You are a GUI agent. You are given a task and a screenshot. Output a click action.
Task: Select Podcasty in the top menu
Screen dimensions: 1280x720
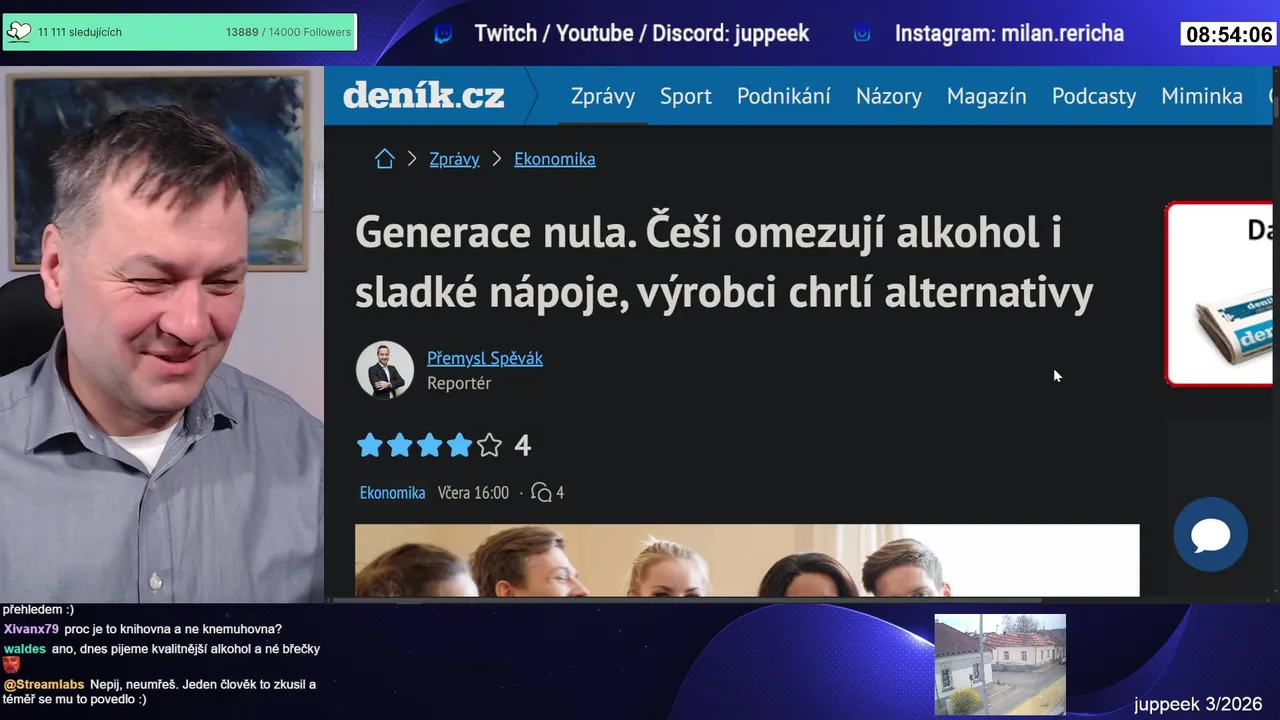[x=1094, y=96]
